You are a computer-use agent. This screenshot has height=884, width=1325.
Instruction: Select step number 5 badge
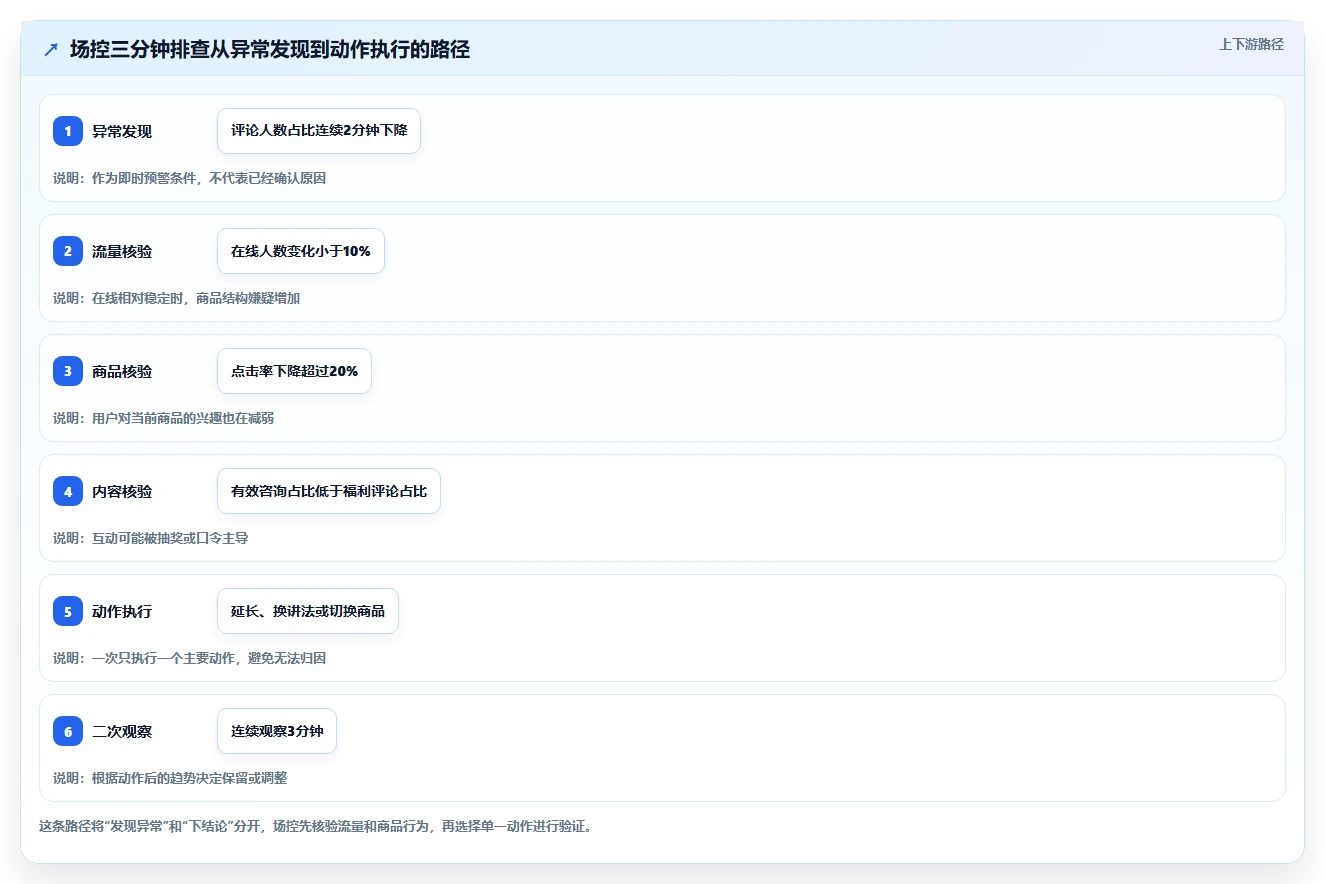(x=68, y=611)
